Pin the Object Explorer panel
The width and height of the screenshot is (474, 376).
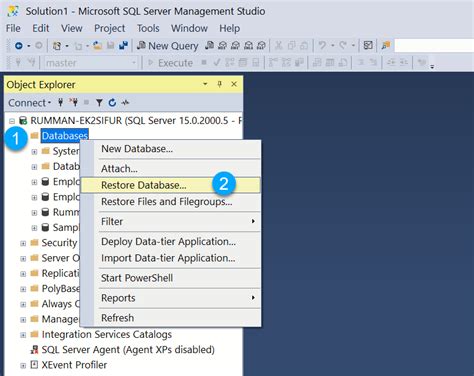coord(219,84)
